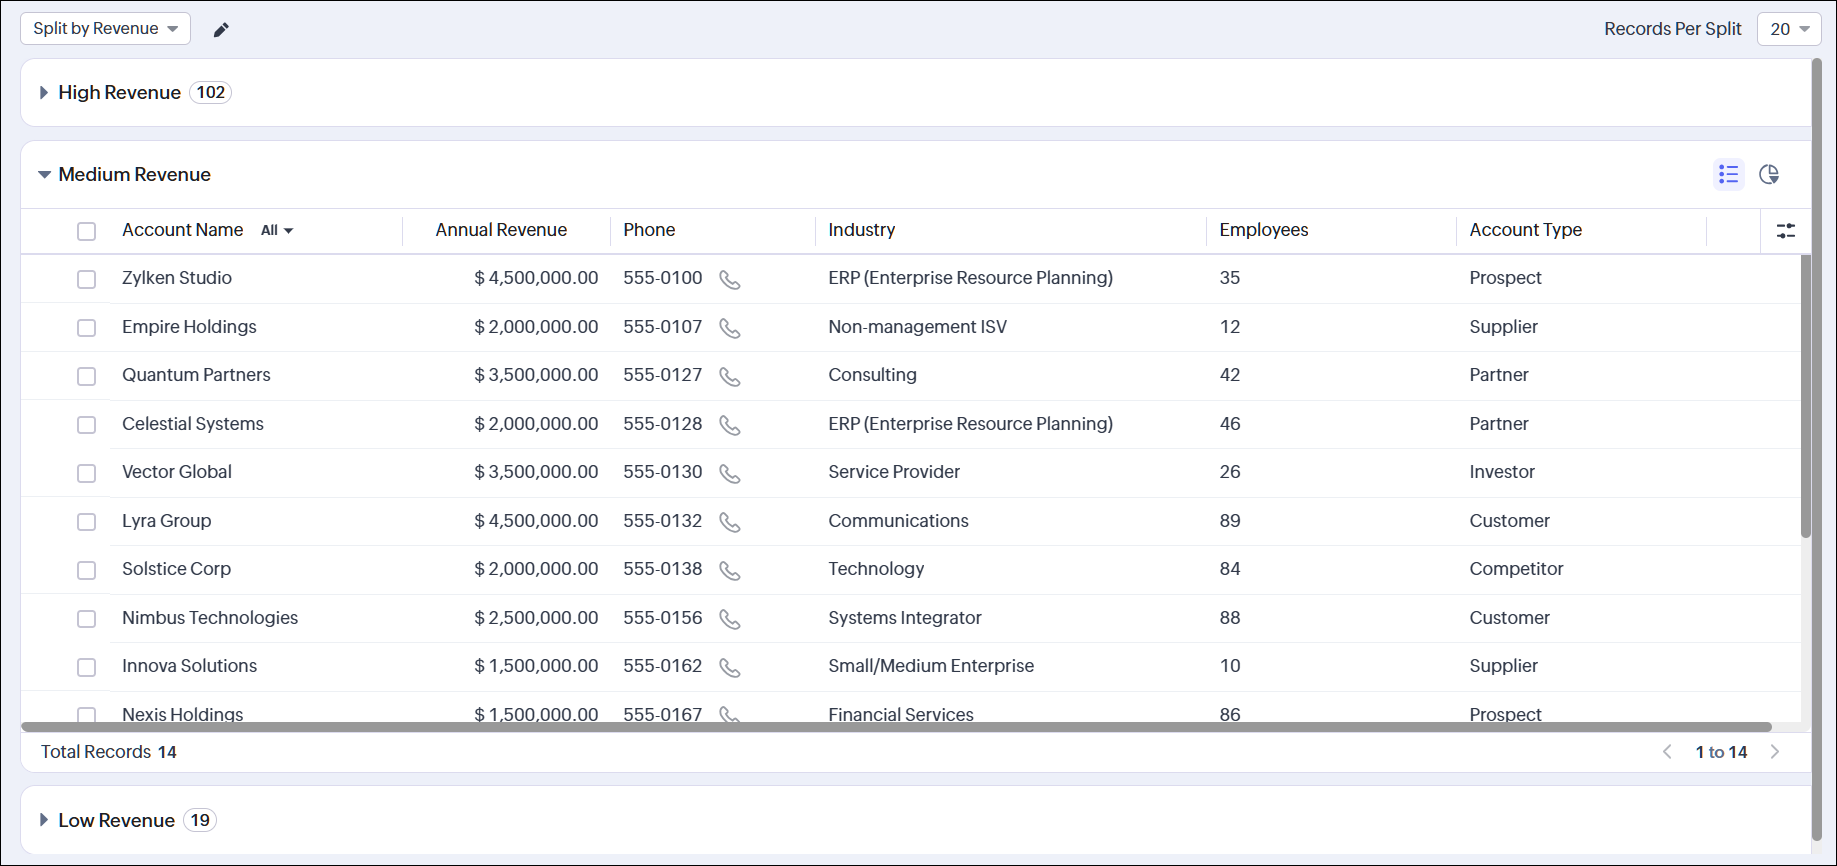1837x866 pixels.
Task: Open the Account Name All filter
Action: tap(277, 231)
